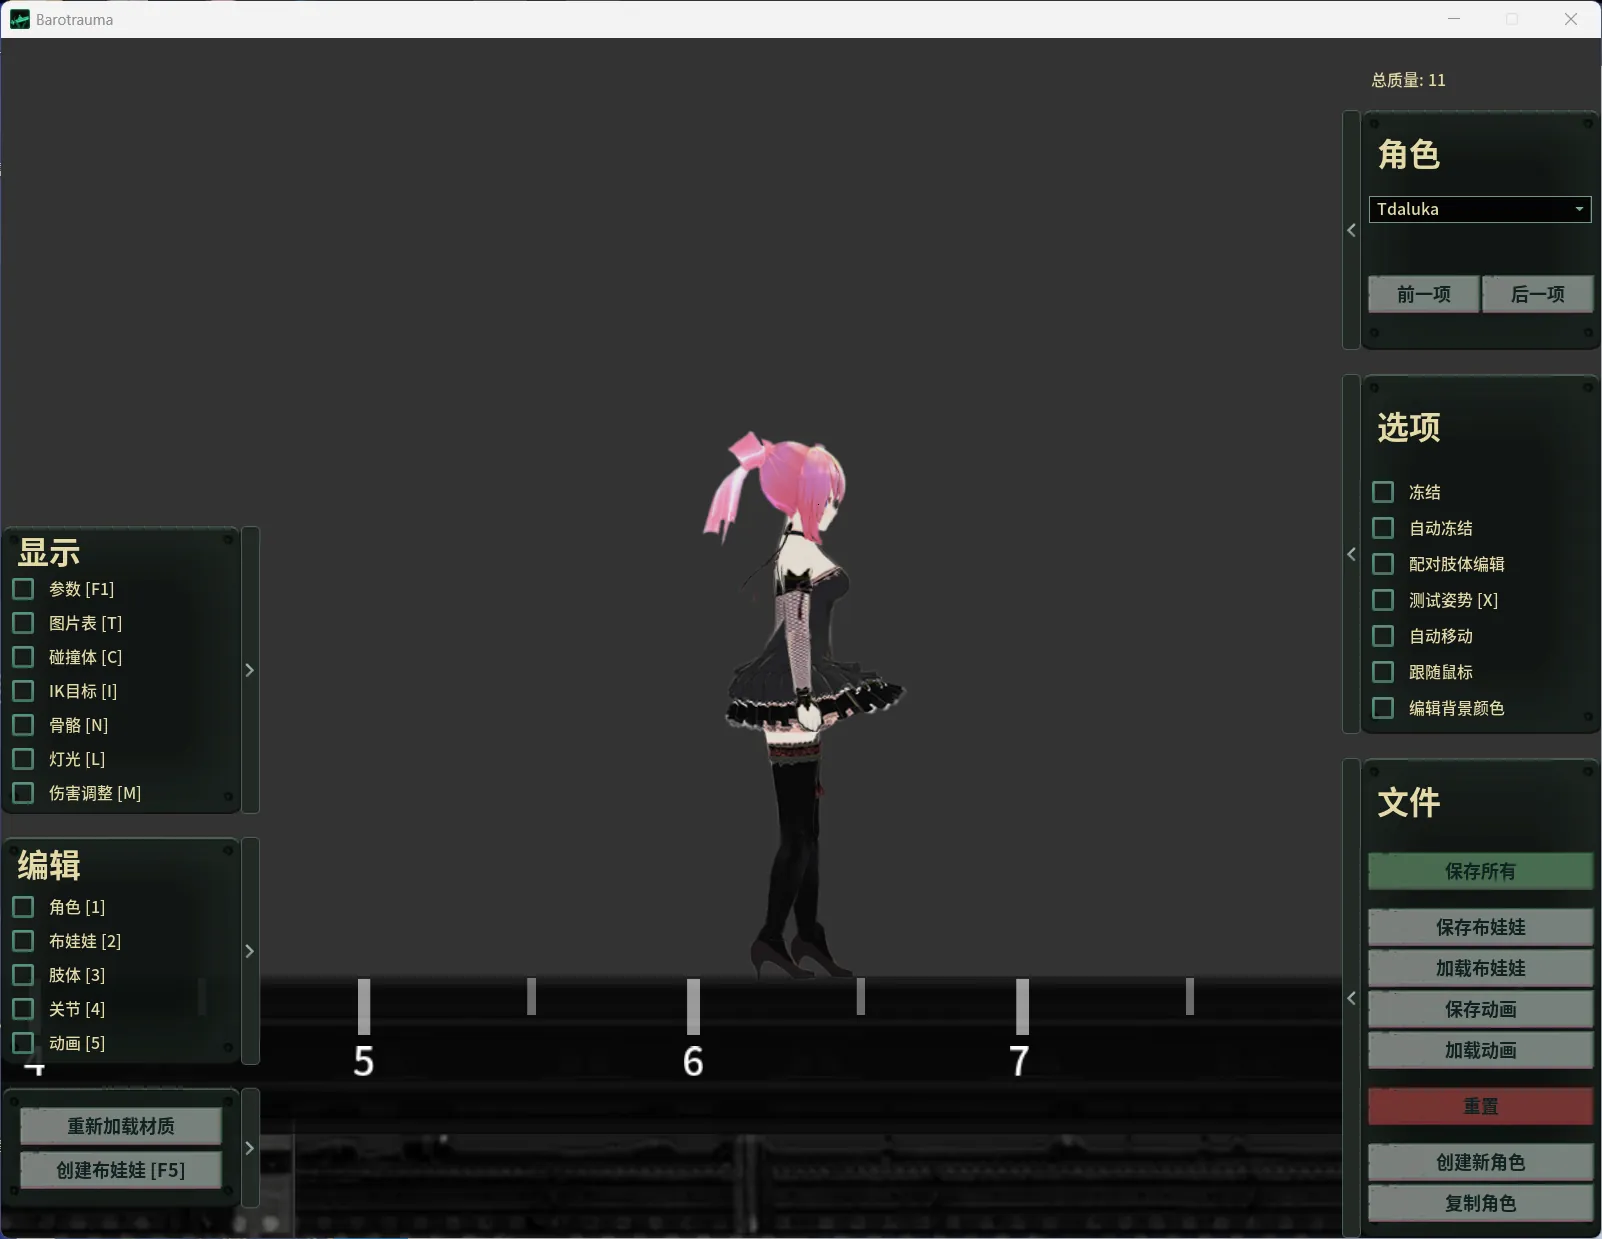Collapse the 编辑 panel with its arrow
This screenshot has width=1602, height=1239.
click(x=250, y=951)
